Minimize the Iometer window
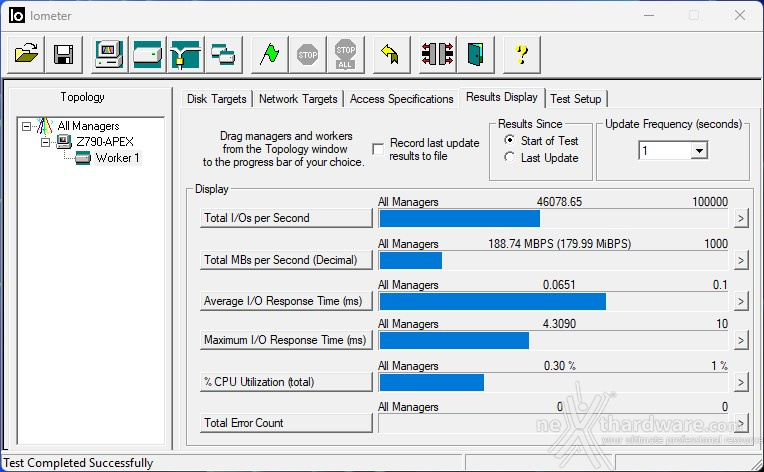 tap(649, 16)
